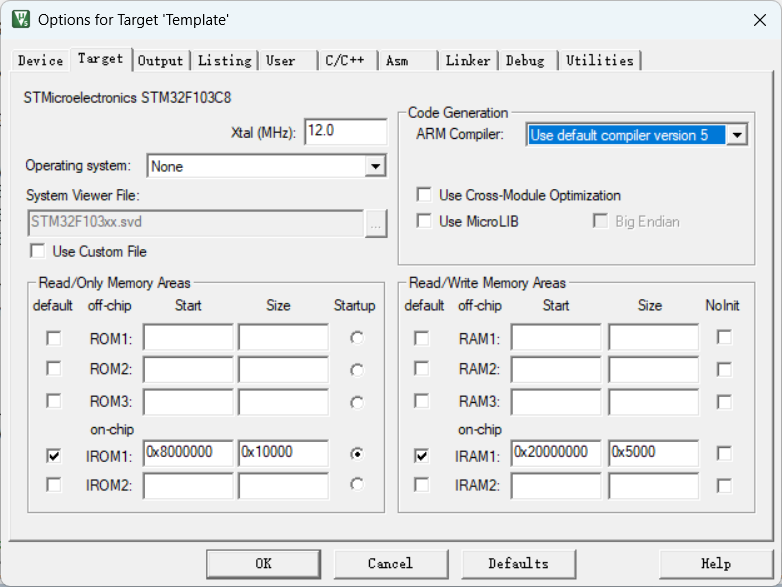This screenshot has width=782, height=587.
Task: Uncheck the IROM1 default checkbox
Action: pyautogui.click(x=53, y=455)
